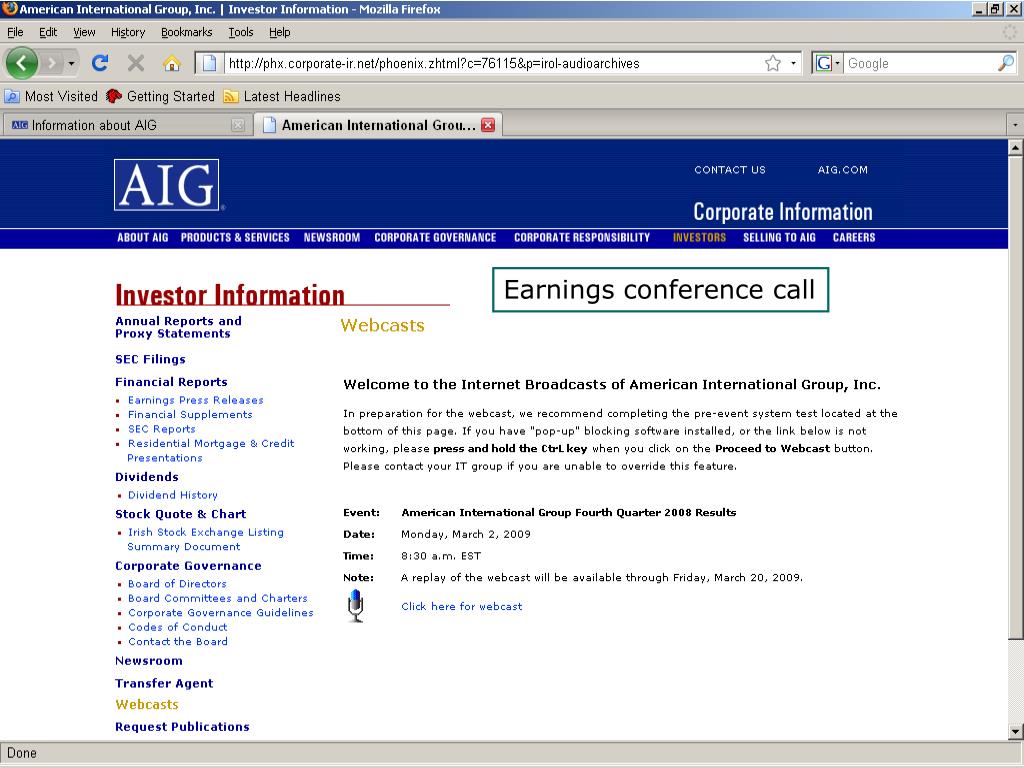Click the Google search magnifier icon
Screen dimensions: 1024x768
(x=1006, y=63)
